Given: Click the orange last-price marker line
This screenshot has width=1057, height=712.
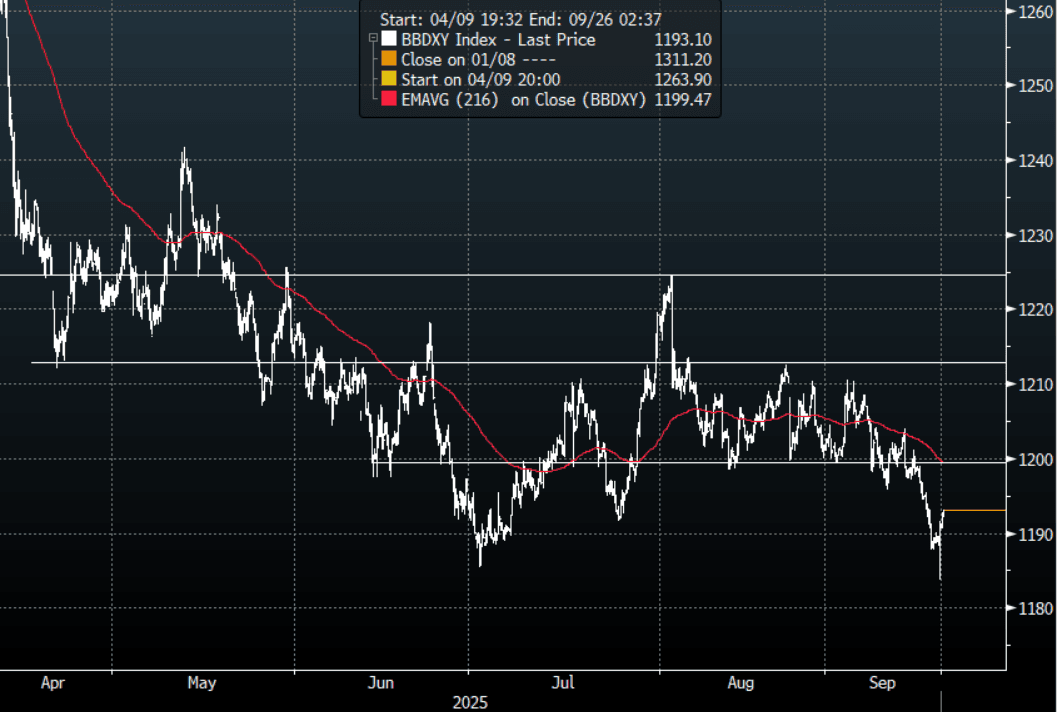Looking at the screenshot, I should (x=974, y=510).
